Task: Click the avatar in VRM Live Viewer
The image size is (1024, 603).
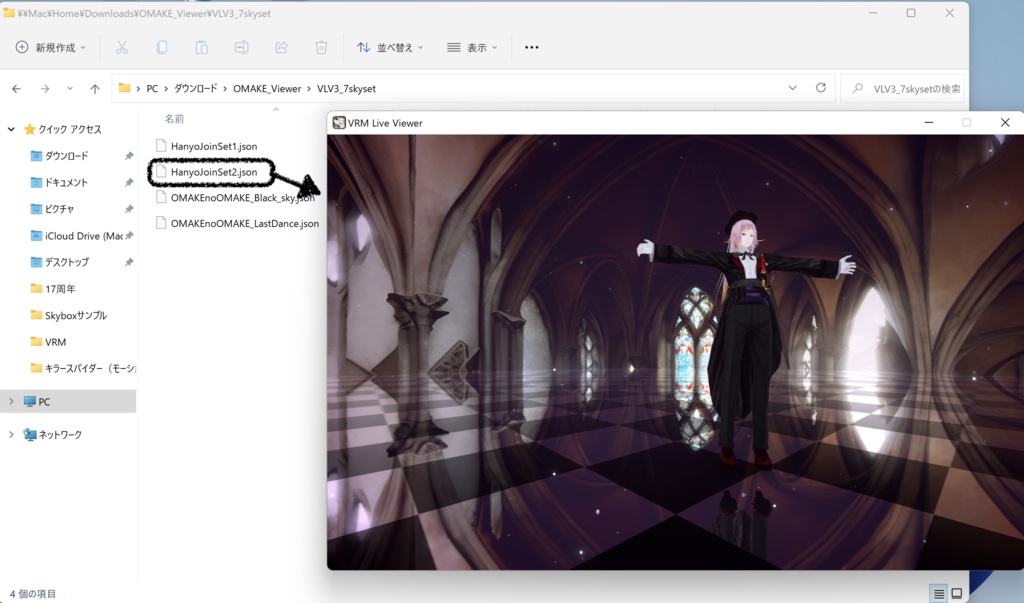Action: pos(744,340)
